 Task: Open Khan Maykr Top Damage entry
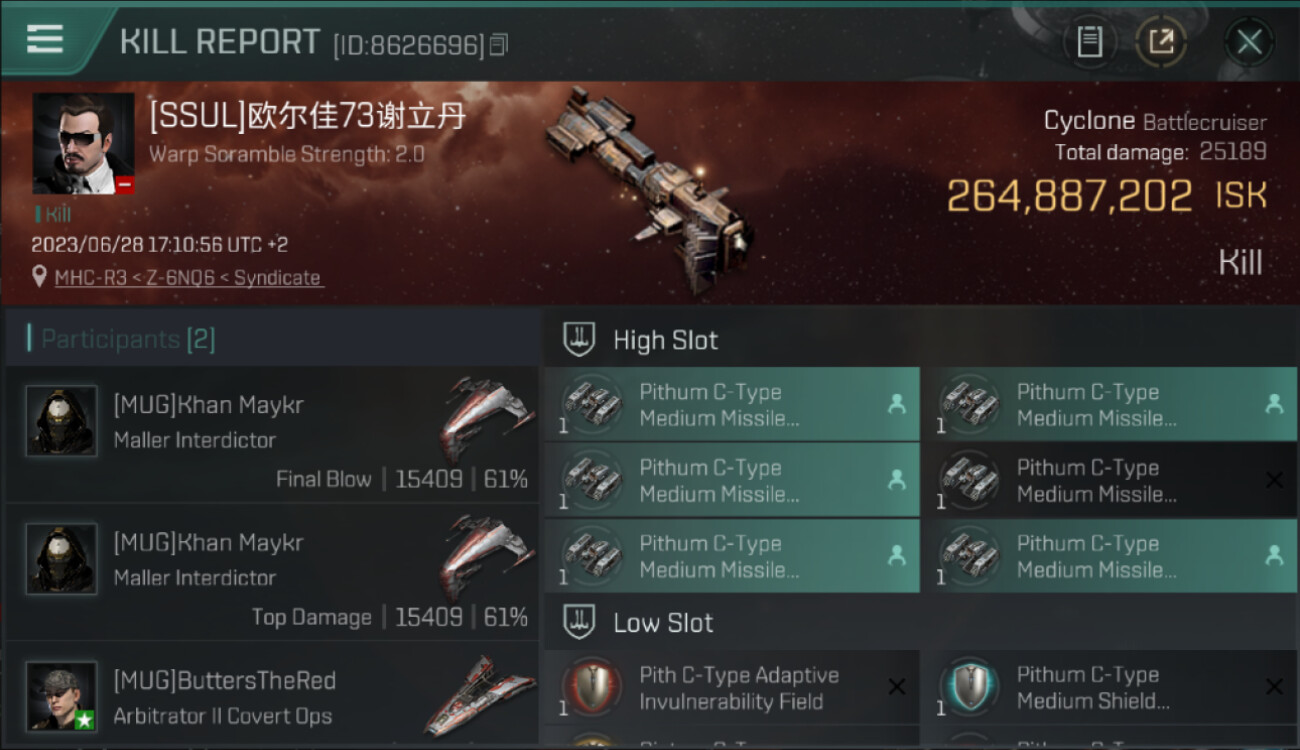pyautogui.click(x=272, y=572)
